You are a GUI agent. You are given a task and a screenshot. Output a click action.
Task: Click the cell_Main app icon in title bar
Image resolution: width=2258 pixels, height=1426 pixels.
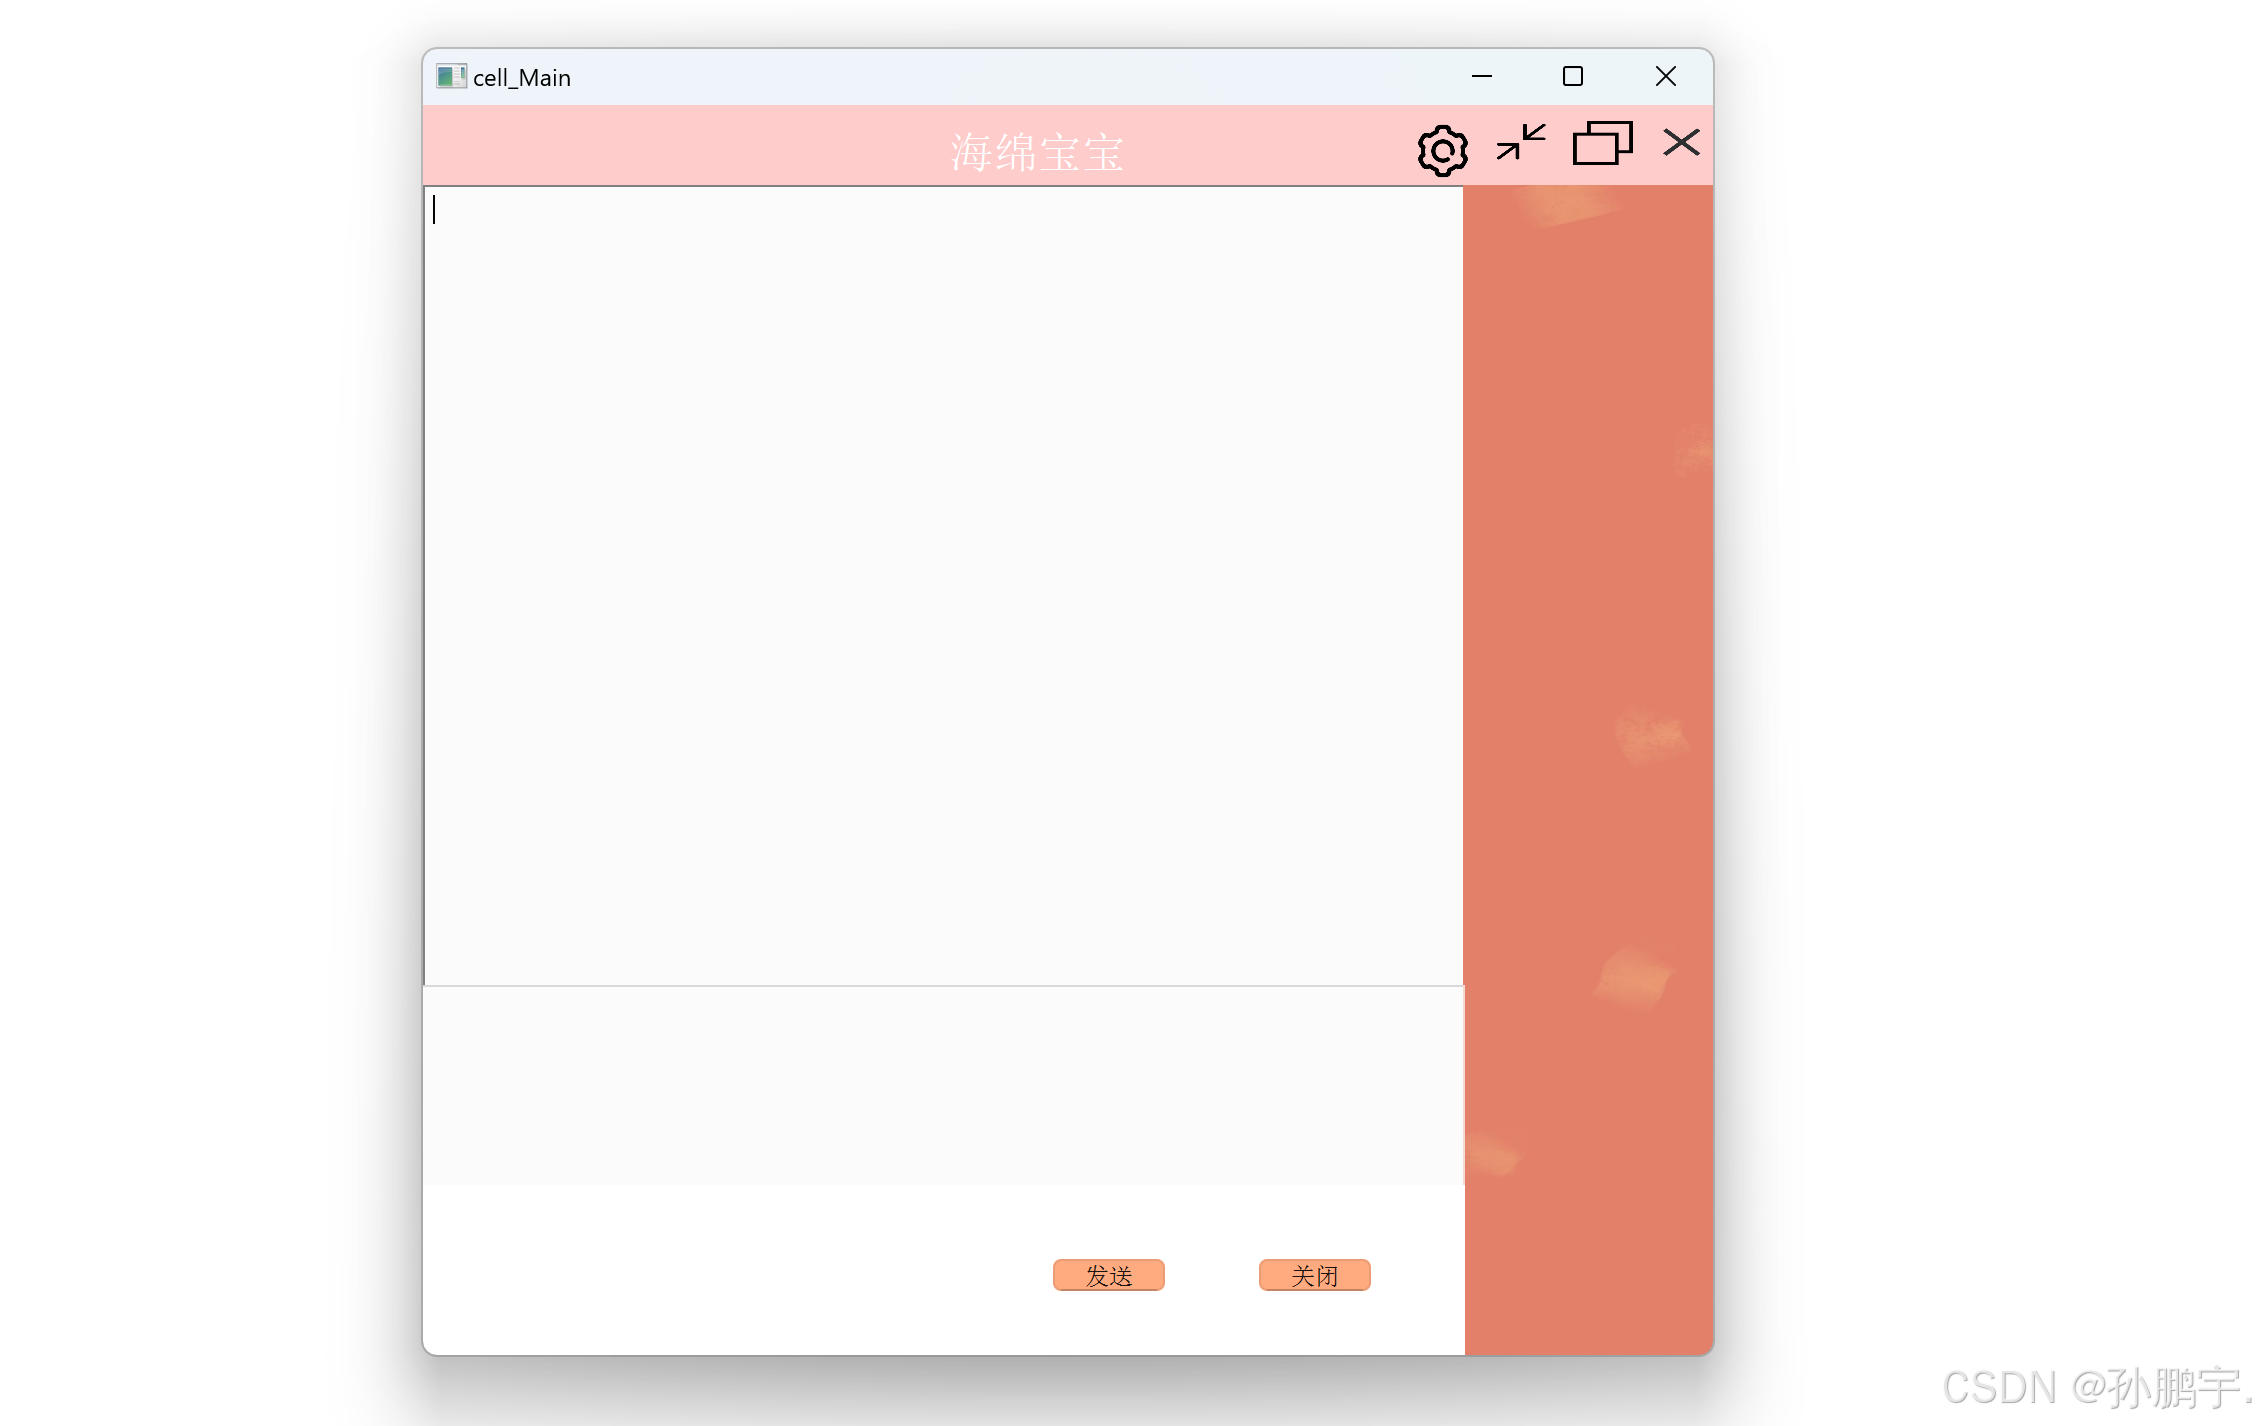pyautogui.click(x=451, y=77)
